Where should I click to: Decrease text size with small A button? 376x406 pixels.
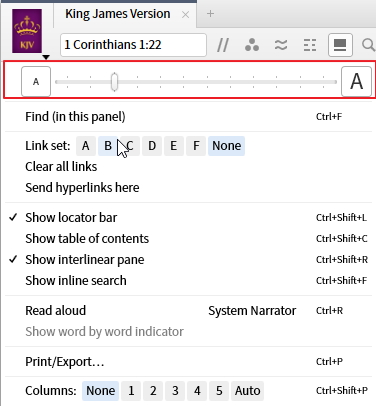point(36,82)
